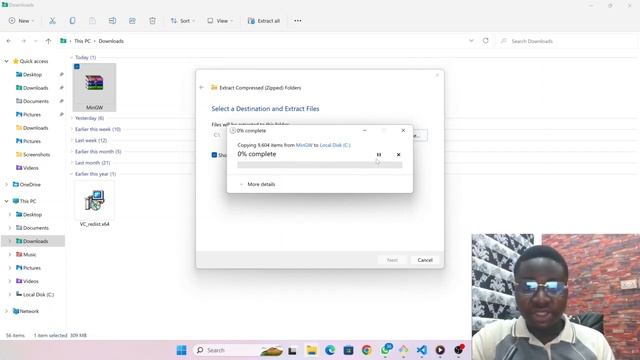Click the Paste icon in toolbar

[x=92, y=21]
